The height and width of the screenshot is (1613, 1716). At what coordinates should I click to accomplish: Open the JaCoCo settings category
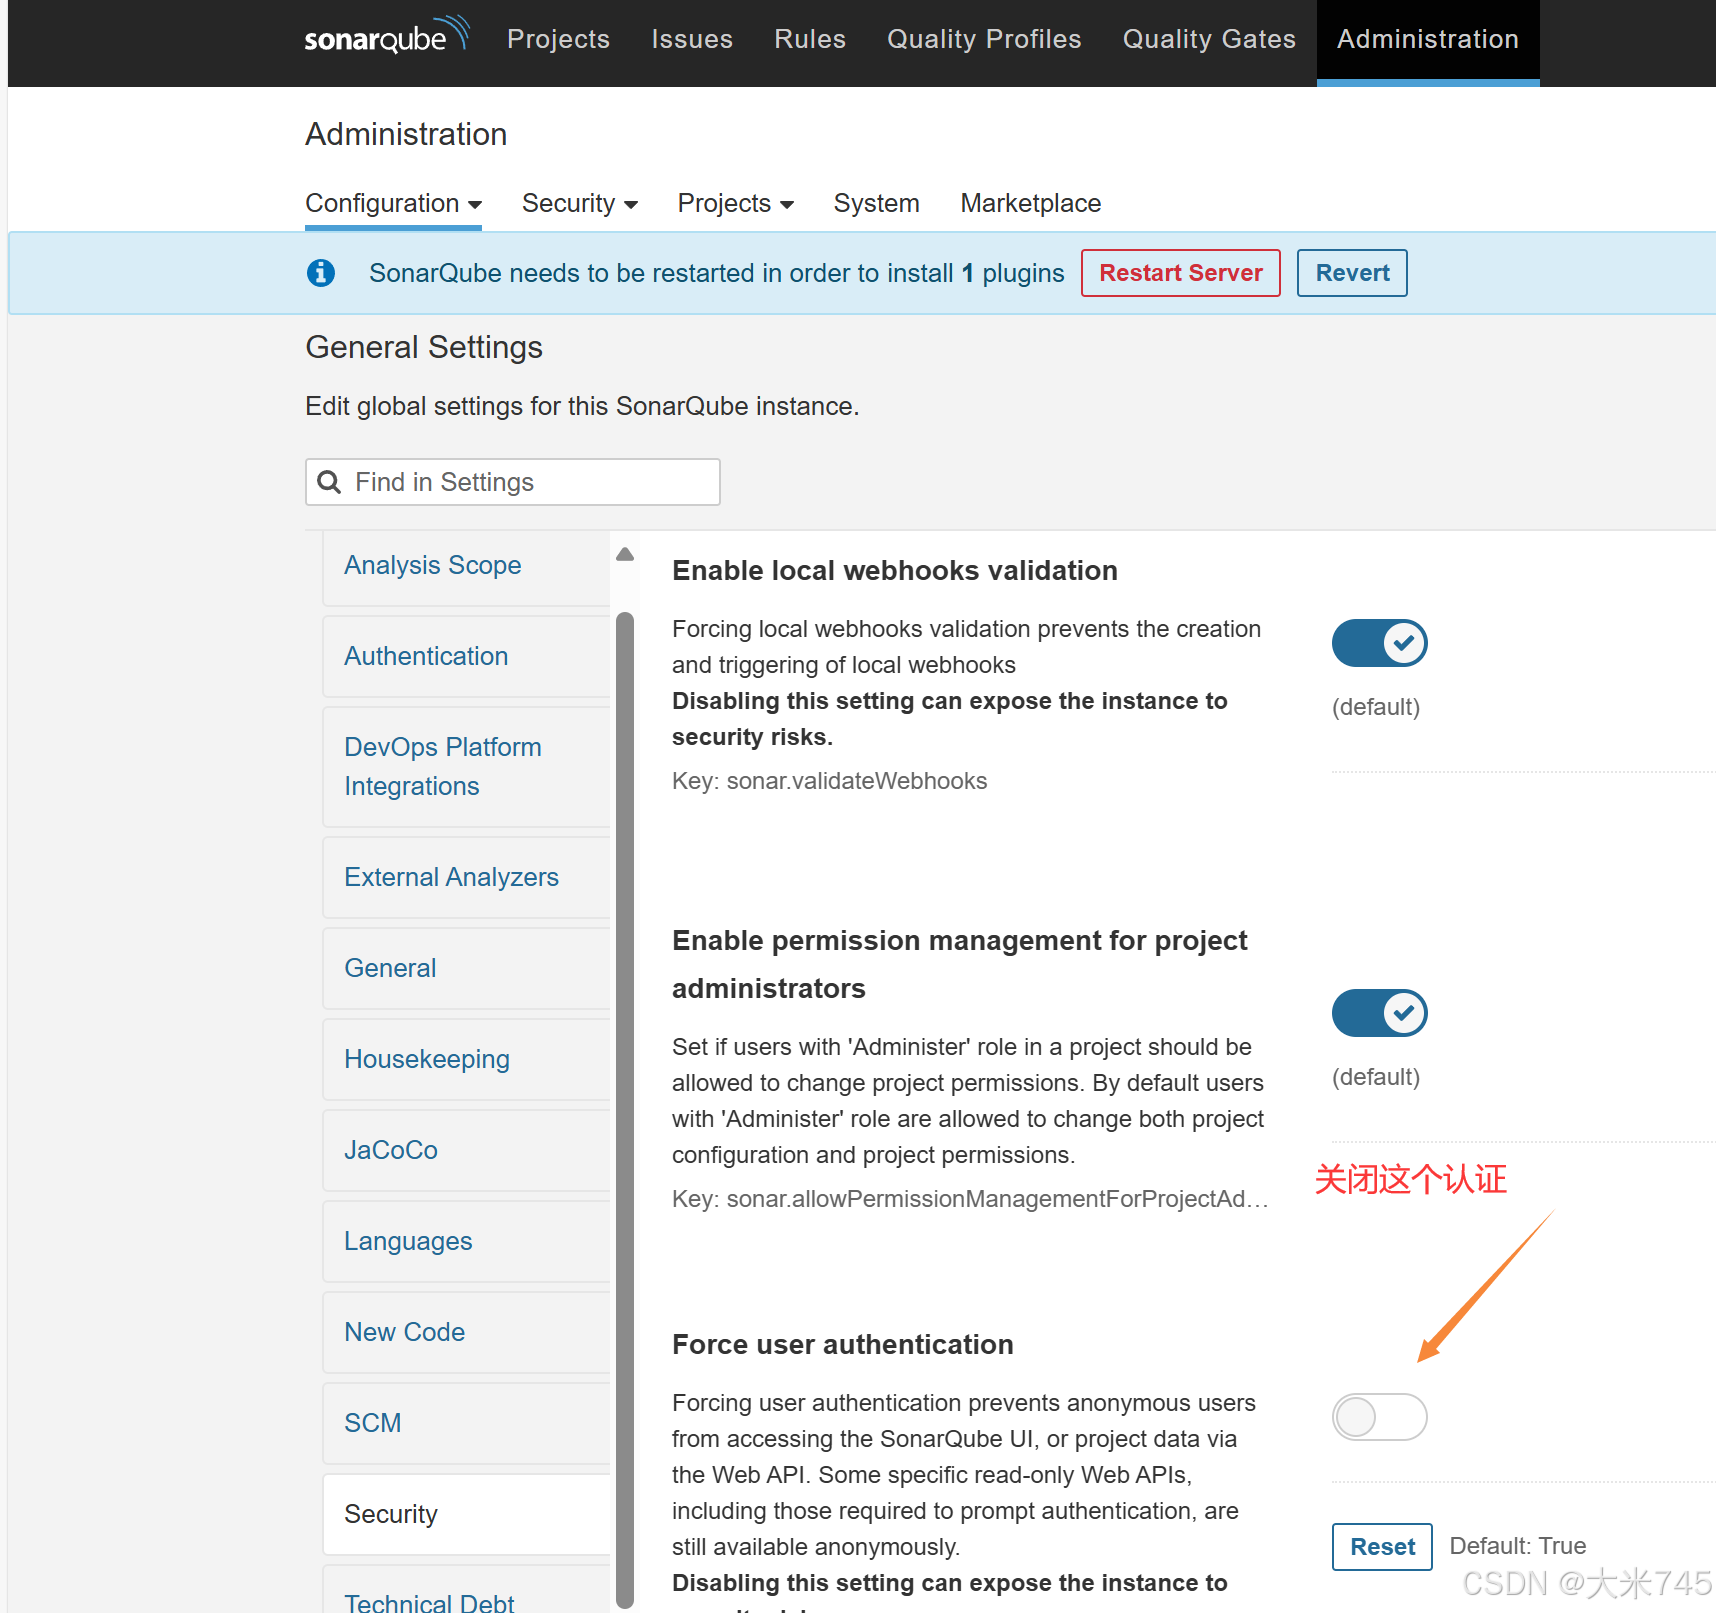point(466,1150)
